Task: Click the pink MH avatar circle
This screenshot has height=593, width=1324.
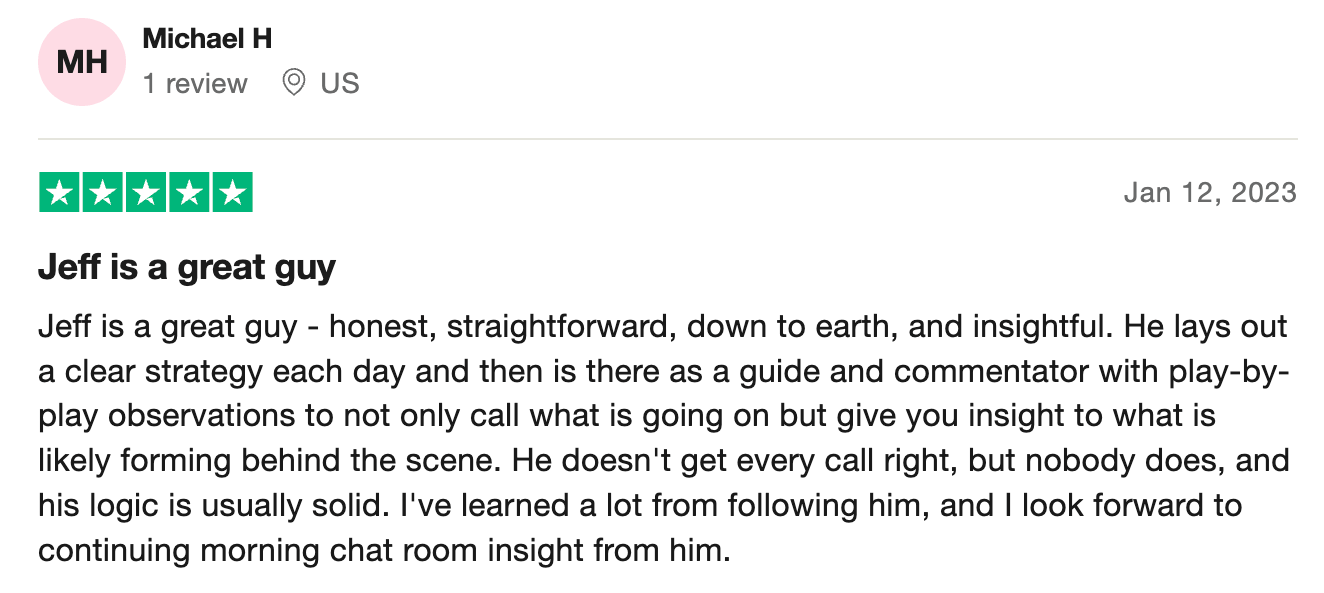Action: coord(82,62)
